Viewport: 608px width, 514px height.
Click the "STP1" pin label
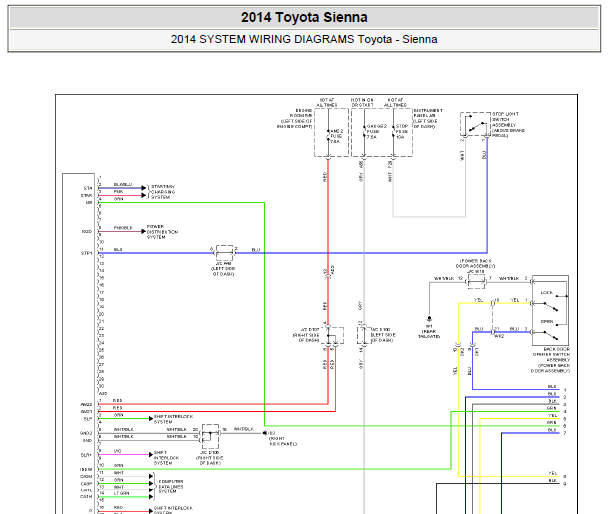(86, 254)
